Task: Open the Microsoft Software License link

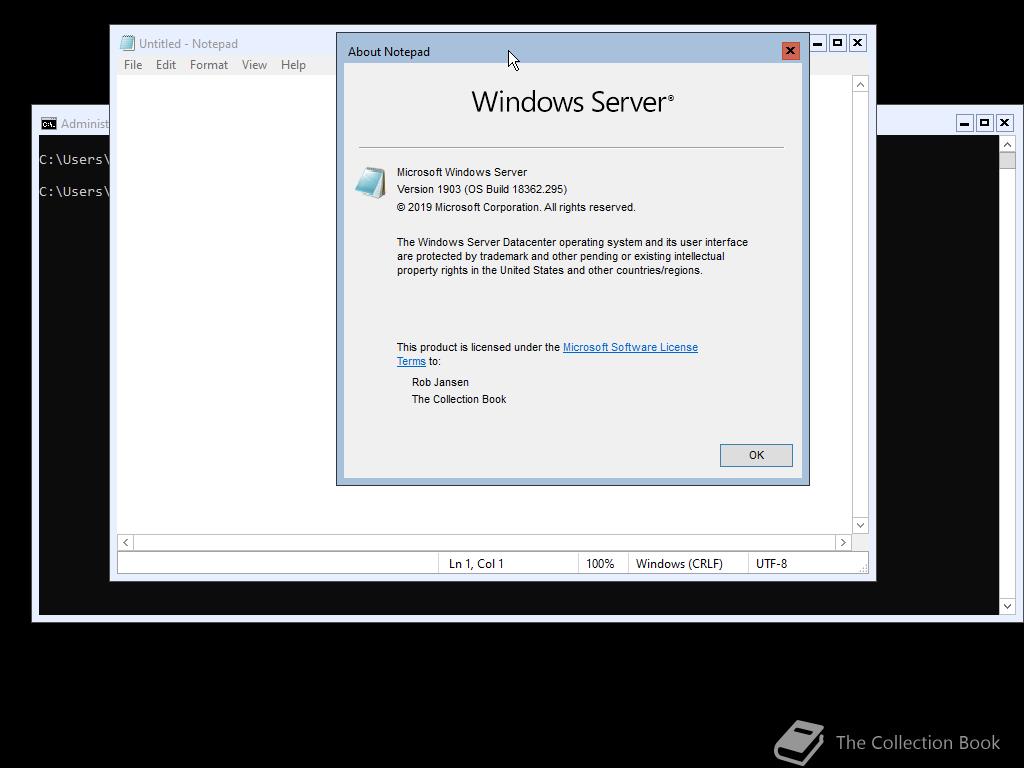Action: 630,347
